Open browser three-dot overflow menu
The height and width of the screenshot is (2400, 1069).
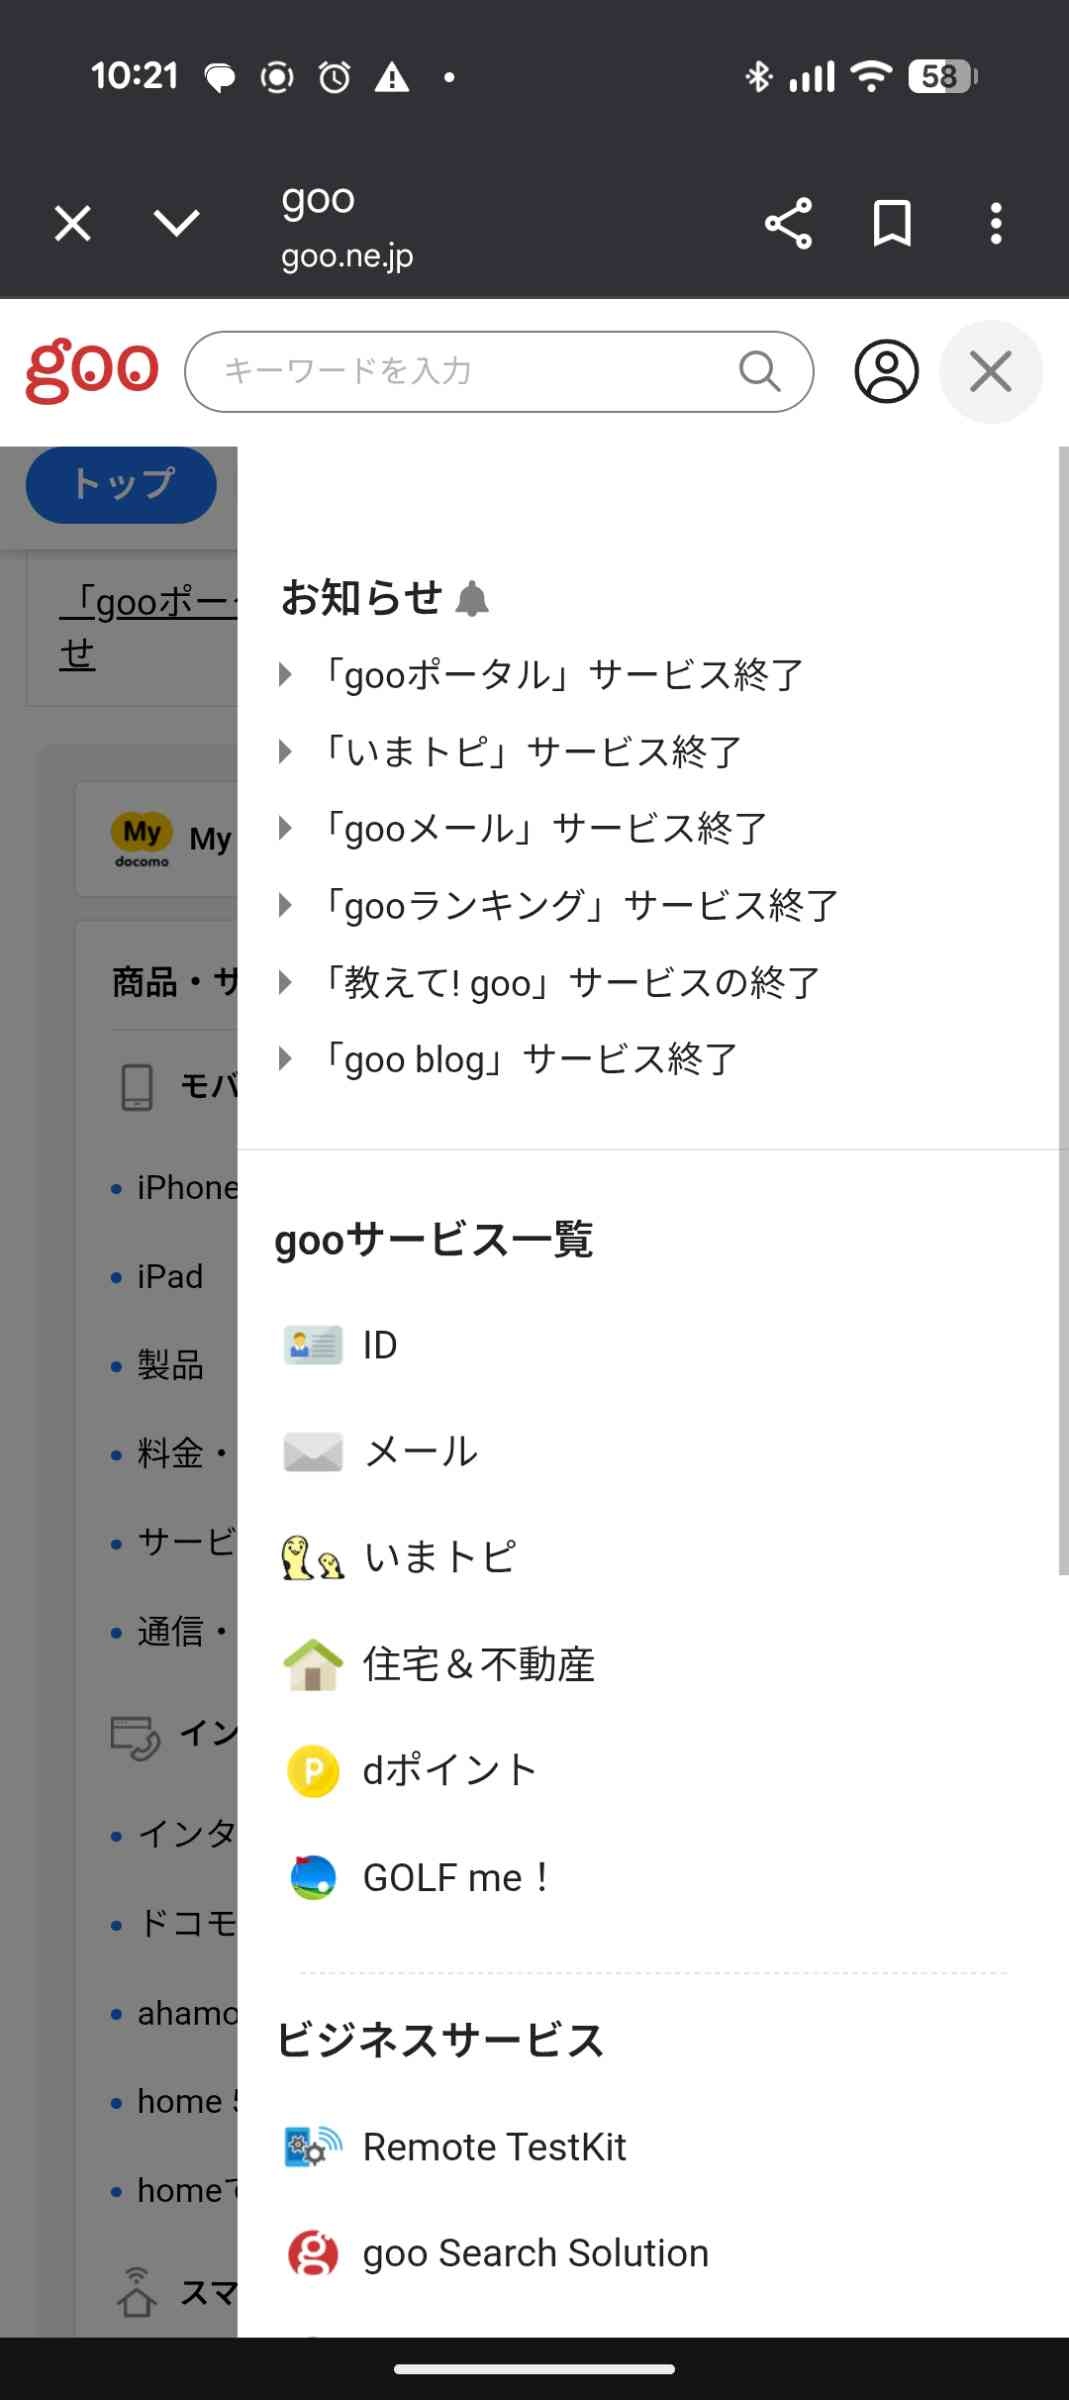(995, 223)
